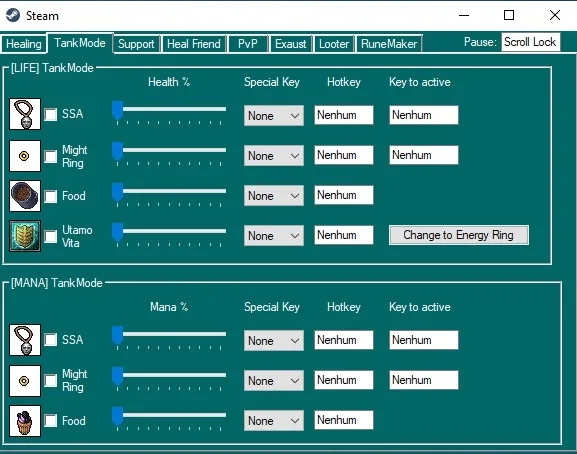Screen dimensions: 577x454
Task: Click Key to active field for MANA SSA
Action: point(424,340)
